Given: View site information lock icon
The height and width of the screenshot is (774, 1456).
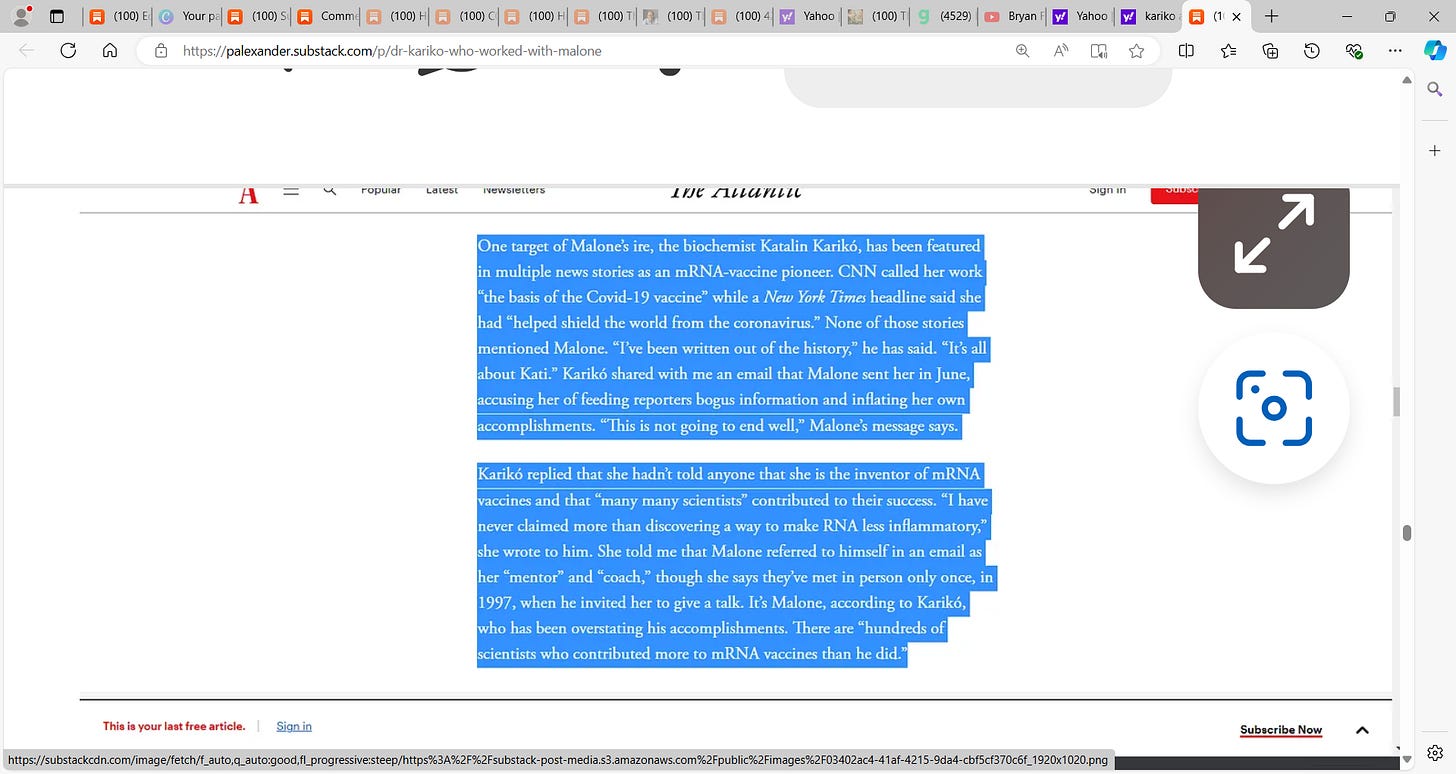Looking at the screenshot, I should (160, 51).
